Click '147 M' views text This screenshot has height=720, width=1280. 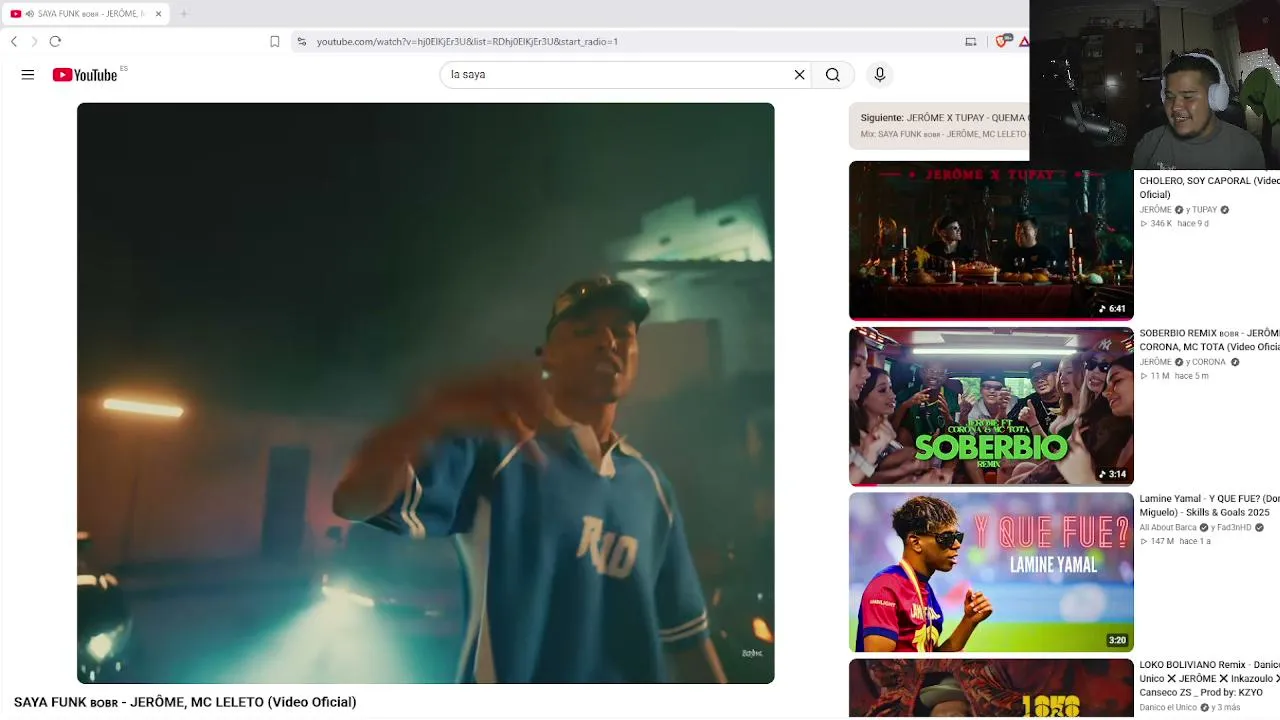click(1161, 541)
